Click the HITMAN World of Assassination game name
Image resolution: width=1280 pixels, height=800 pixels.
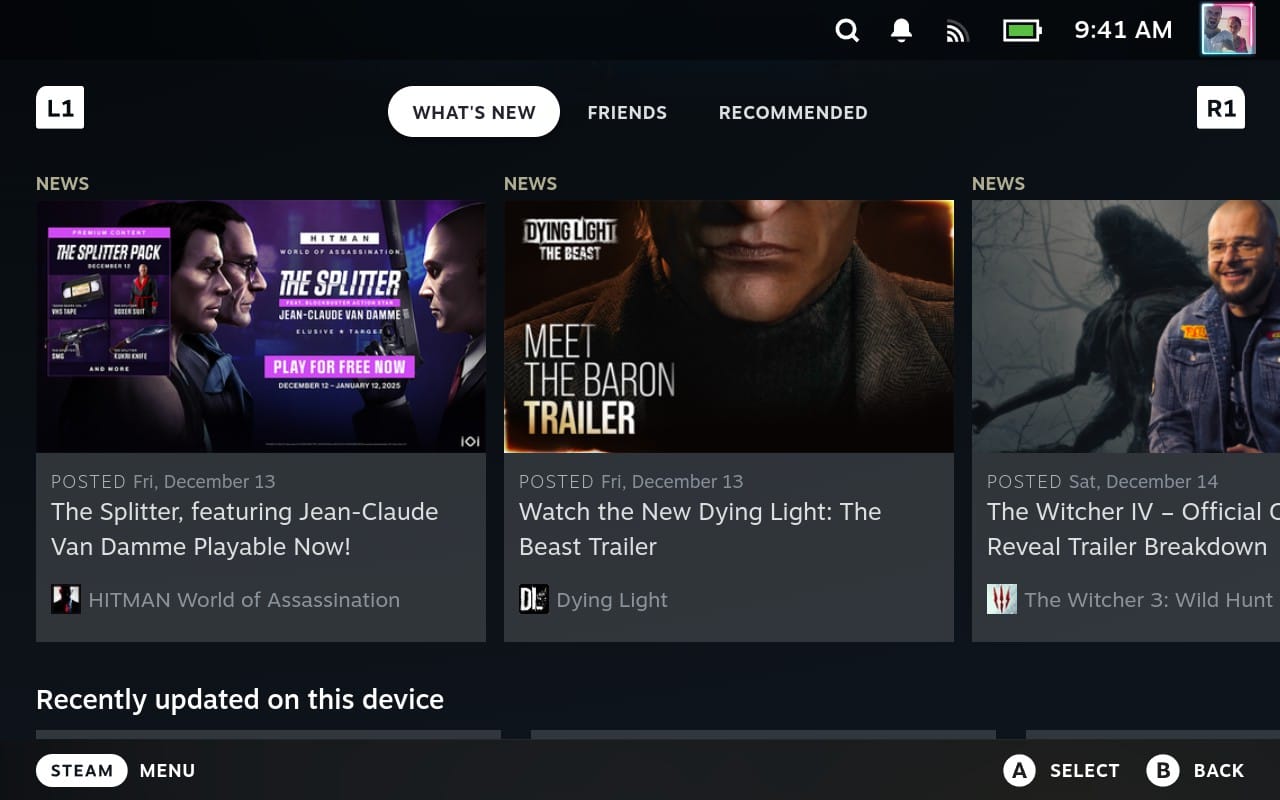point(244,600)
